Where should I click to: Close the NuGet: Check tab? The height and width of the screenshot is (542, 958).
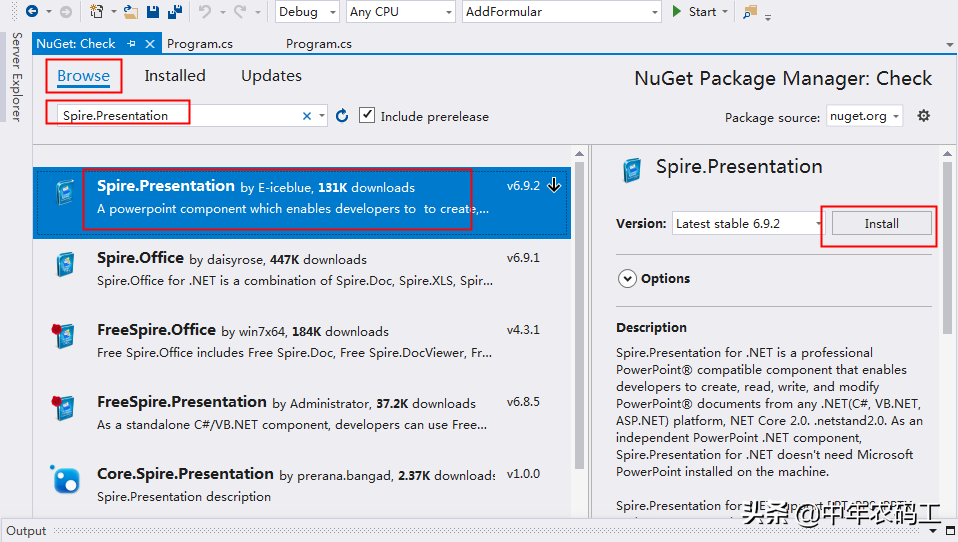pos(150,44)
